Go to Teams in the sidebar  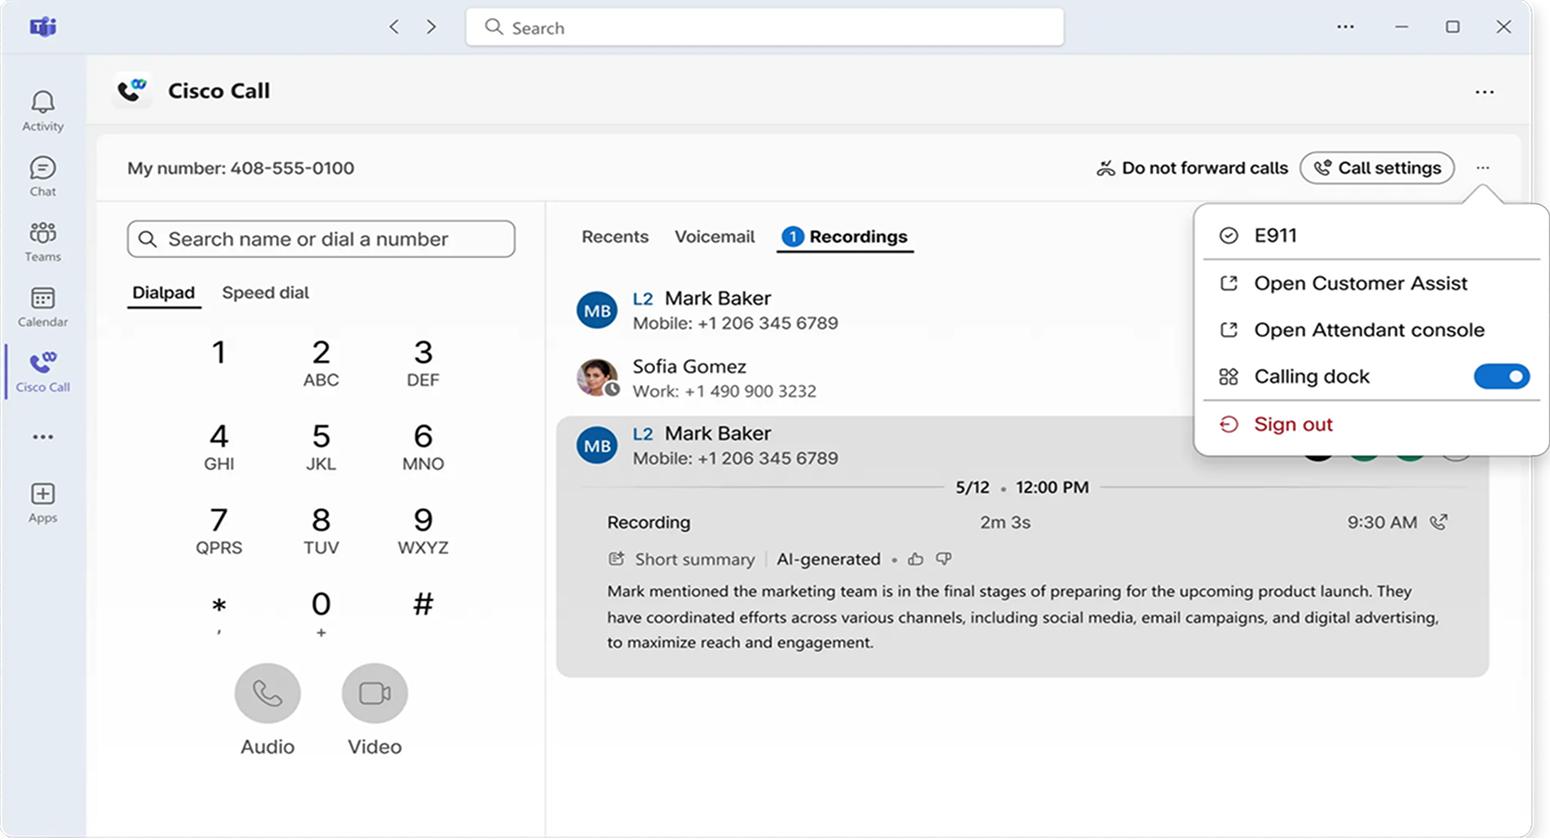pos(42,240)
